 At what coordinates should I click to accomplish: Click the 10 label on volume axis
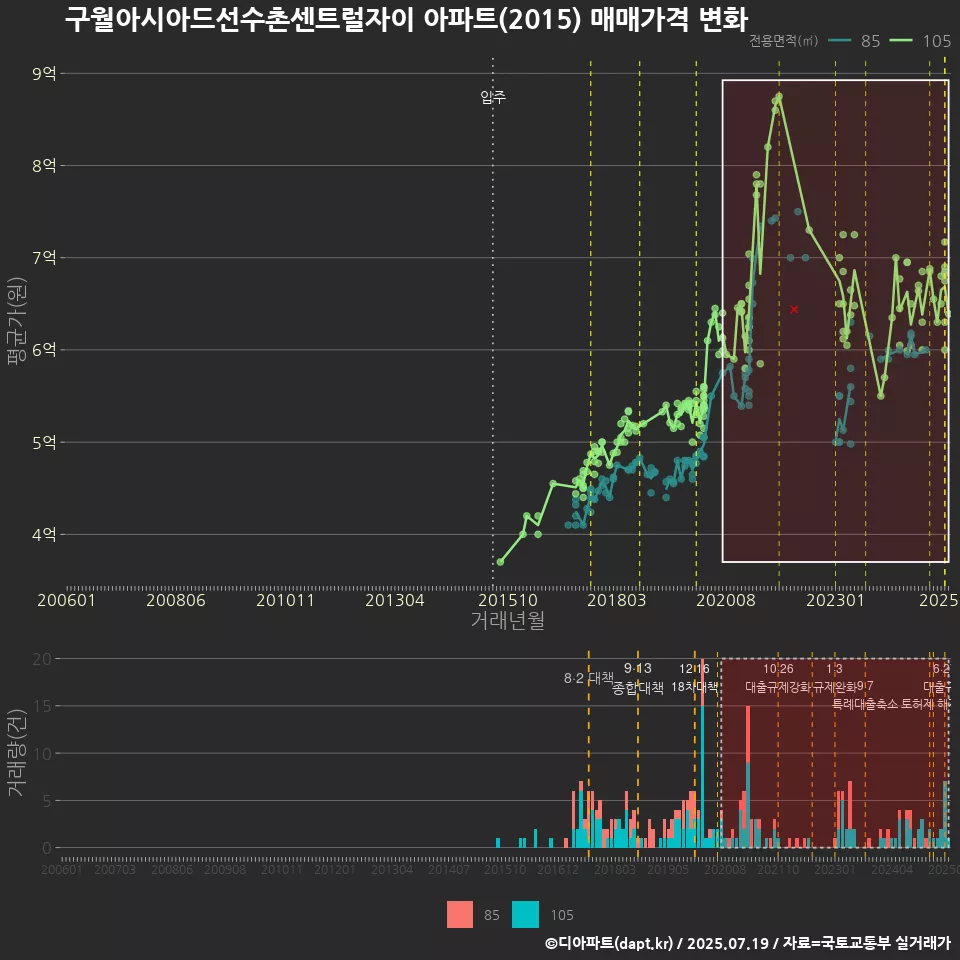(42, 754)
